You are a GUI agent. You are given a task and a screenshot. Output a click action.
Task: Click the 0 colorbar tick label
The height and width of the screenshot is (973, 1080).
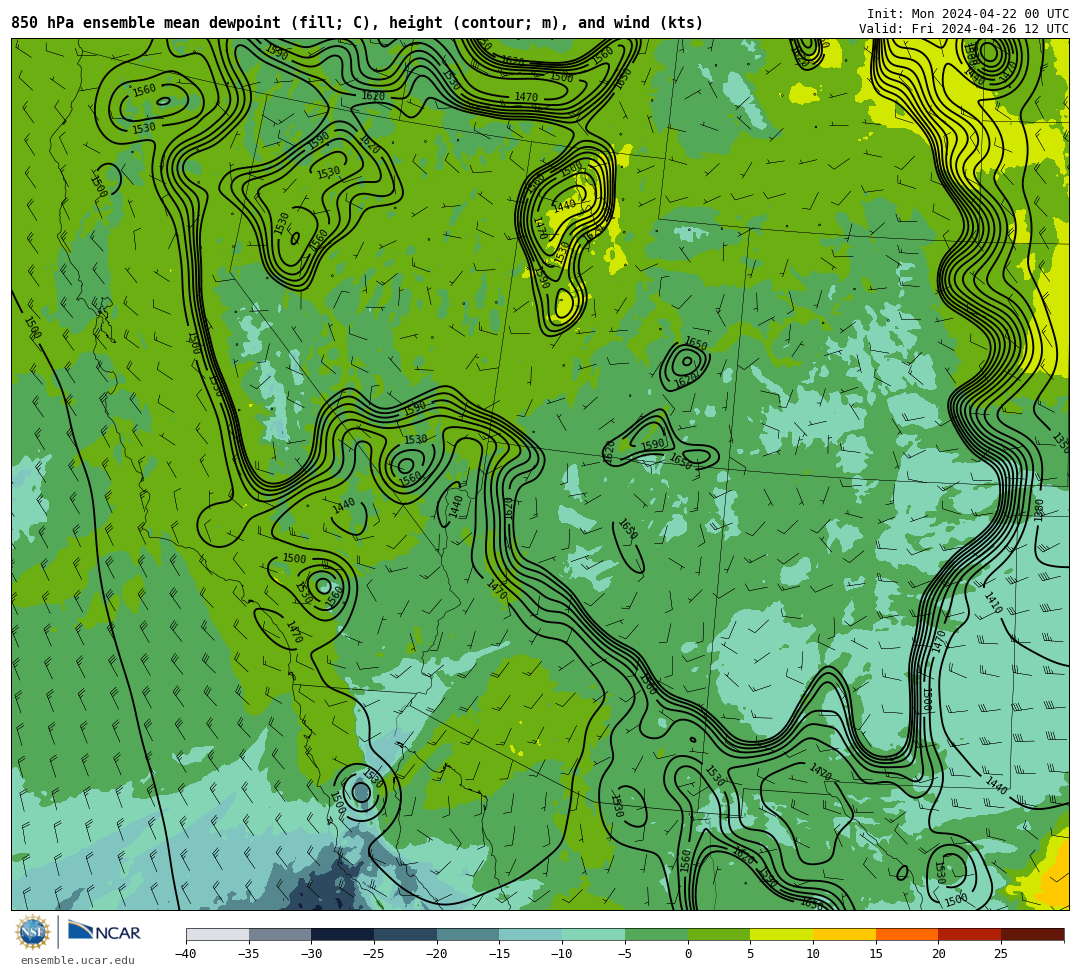pos(688,954)
